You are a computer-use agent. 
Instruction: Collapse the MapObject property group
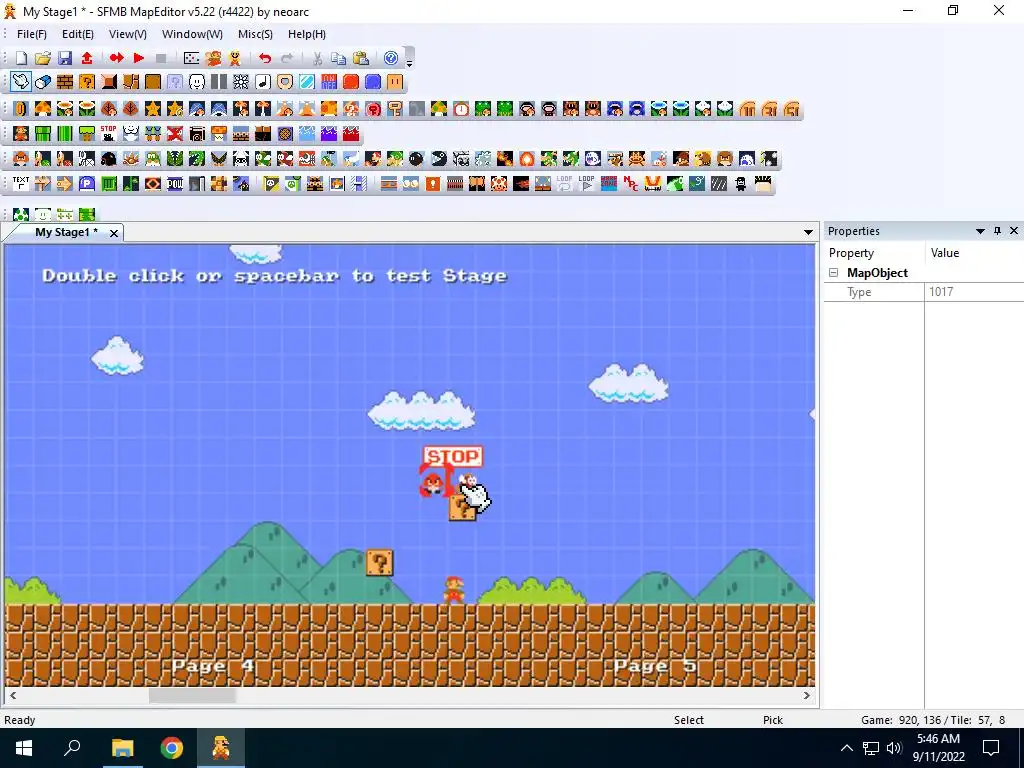pos(834,273)
